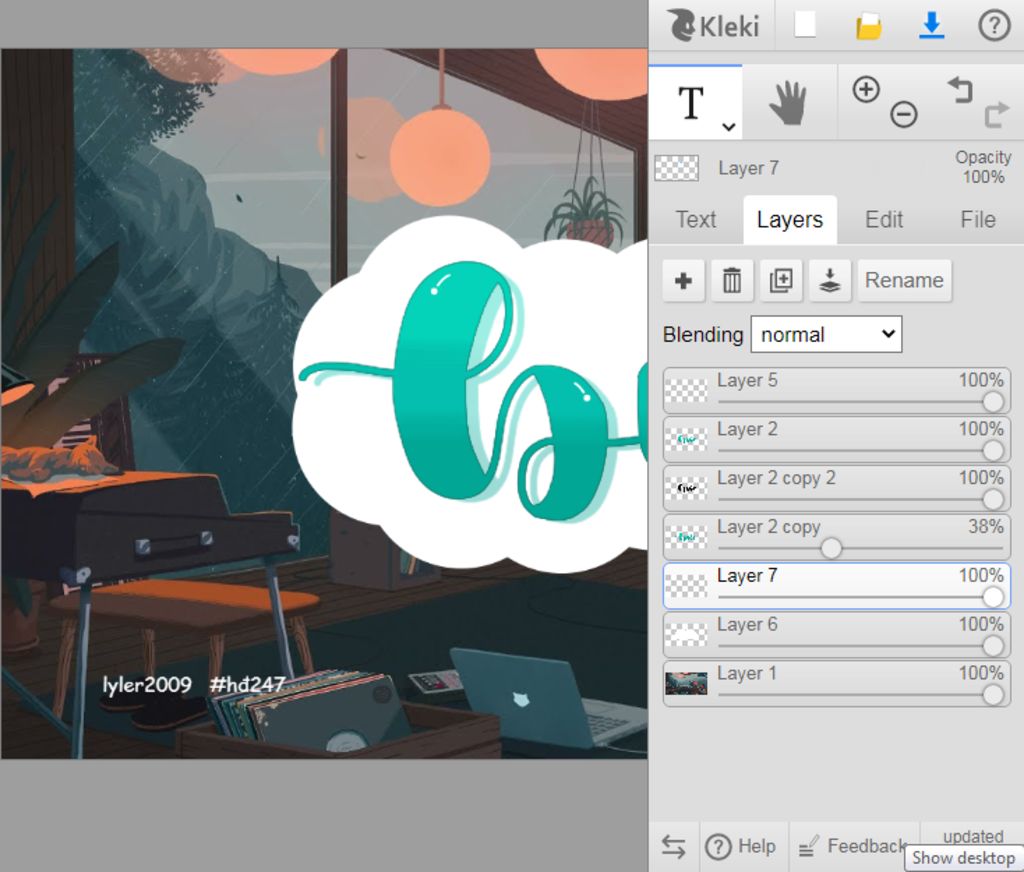Delete the layer using the trash icon
The width and height of the screenshot is (1024, 872).
732,281
